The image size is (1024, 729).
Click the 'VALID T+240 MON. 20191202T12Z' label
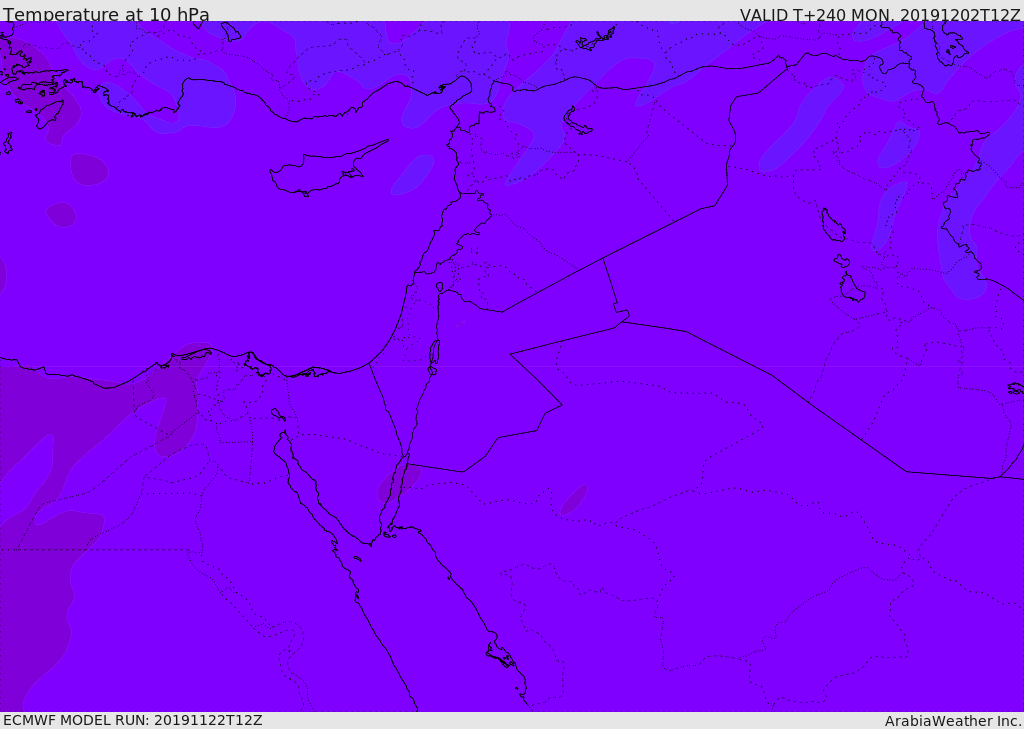(880, 14)
